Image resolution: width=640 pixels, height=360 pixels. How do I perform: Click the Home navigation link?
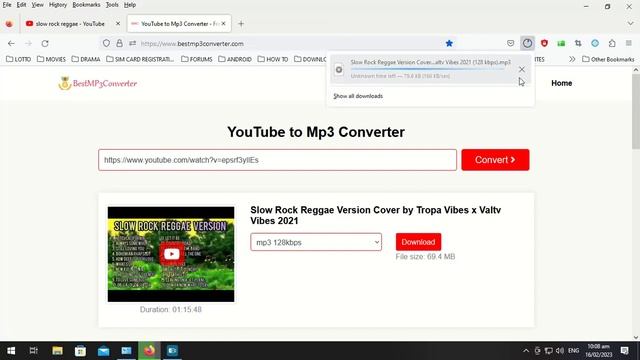click(562, 83)
